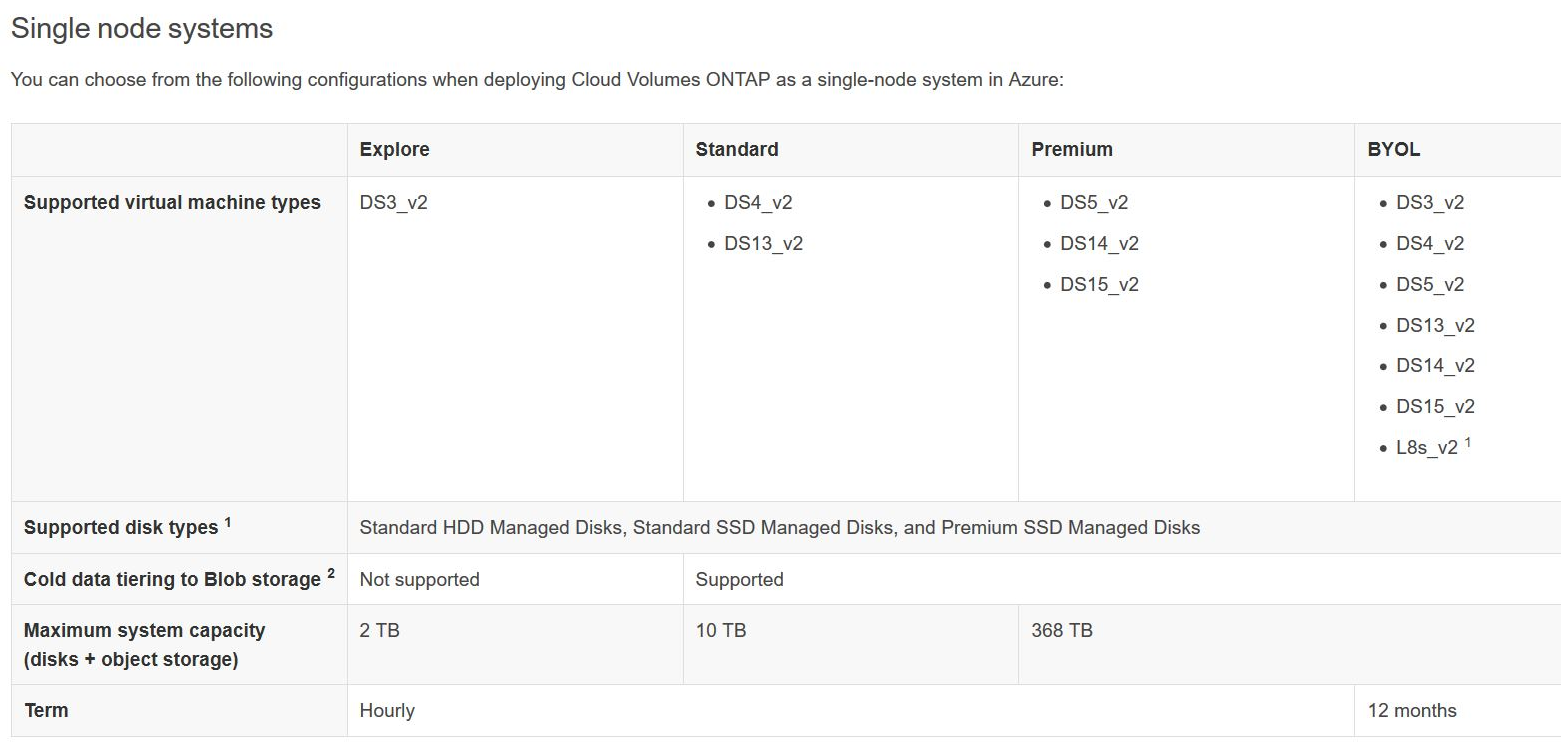The width and height of the screenshot is (1561, 742).
Task: Click the L8s_v2 entry in BYOL list
Action: tap(1427, 448)
